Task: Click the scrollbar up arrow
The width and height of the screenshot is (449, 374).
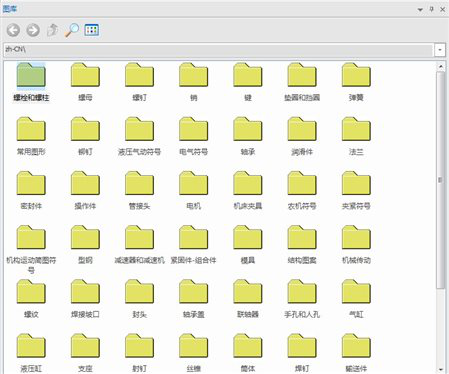Action: (441, 66)
